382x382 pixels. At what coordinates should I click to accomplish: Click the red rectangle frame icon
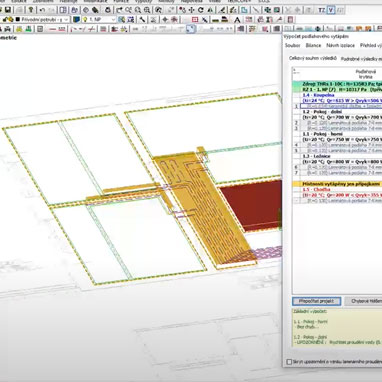tap(195, 20)
